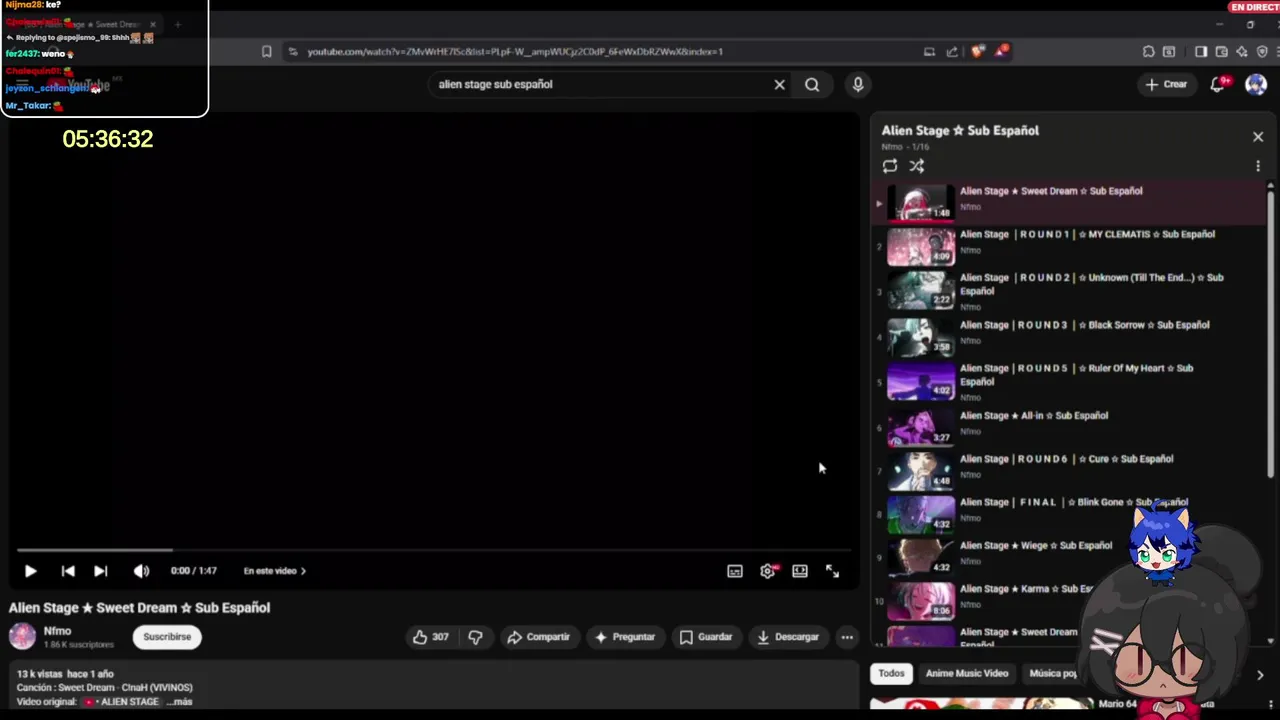Viewport: 1280px width, 720px height.
Task: Toggle playlist loop
Action: tap(890, 166)
